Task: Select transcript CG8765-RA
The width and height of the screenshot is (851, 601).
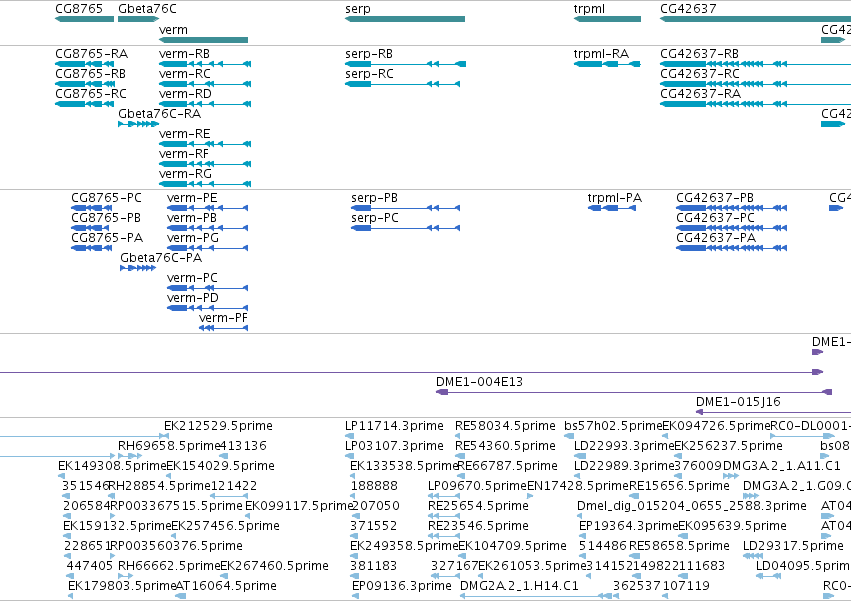Action: [85, 64]
